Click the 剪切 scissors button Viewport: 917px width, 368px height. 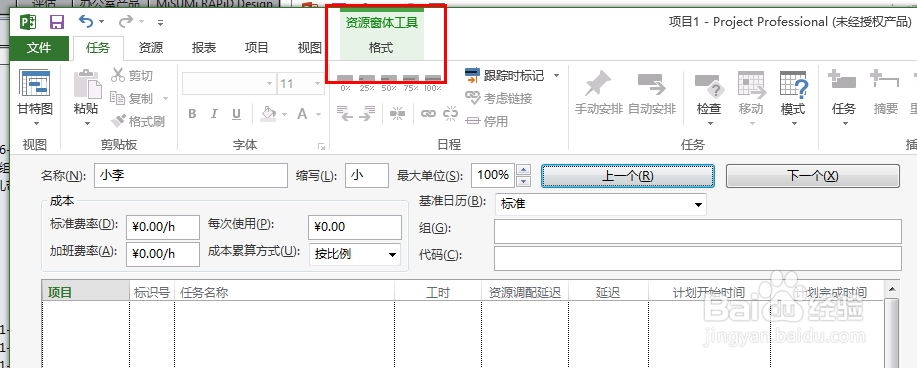[132, 75]
